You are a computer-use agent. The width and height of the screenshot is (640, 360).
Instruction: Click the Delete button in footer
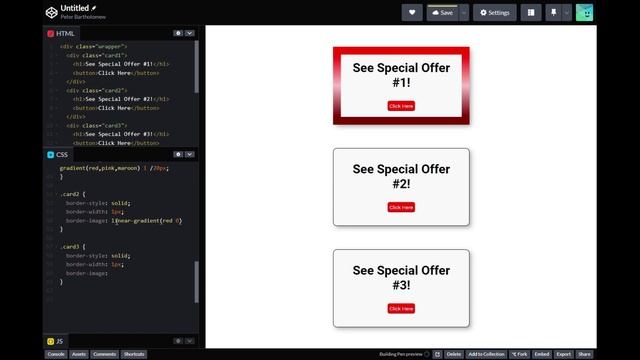pos(453,354)
